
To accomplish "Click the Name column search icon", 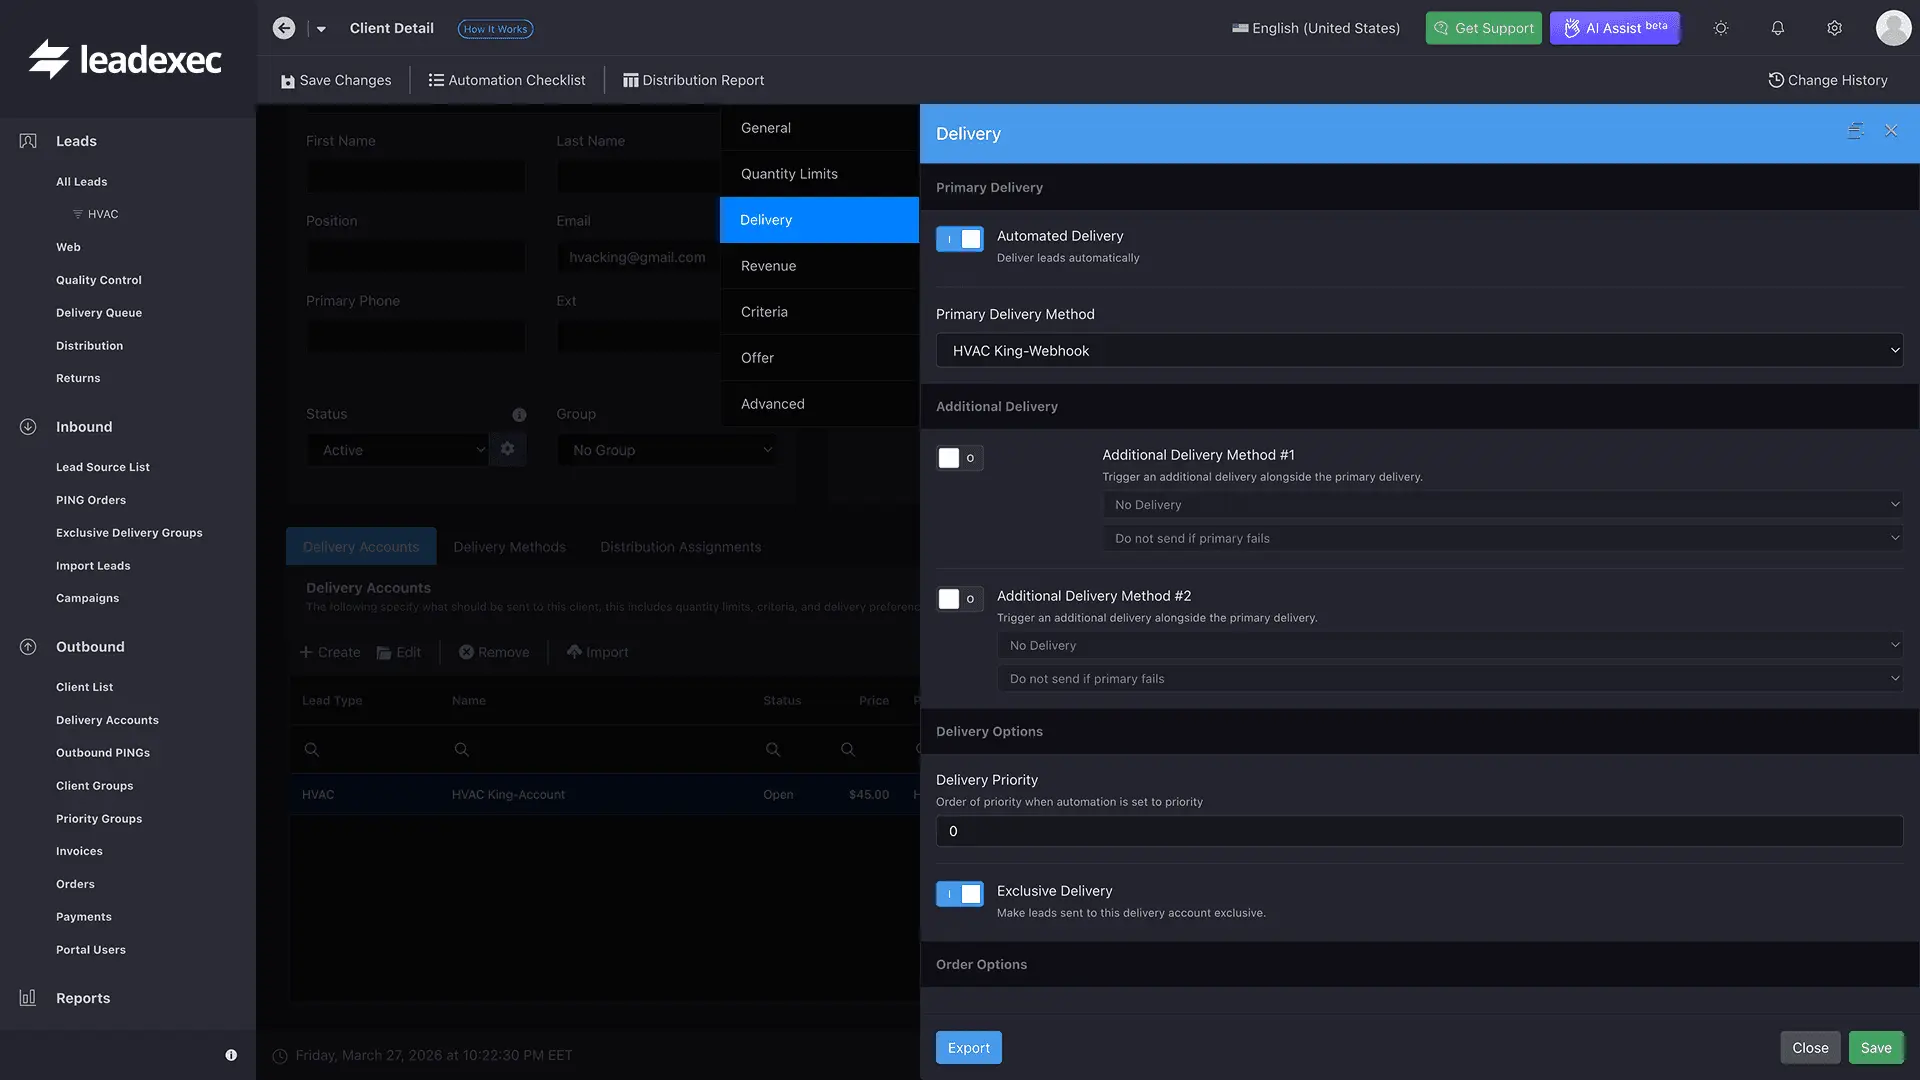I will pos(461,749).
